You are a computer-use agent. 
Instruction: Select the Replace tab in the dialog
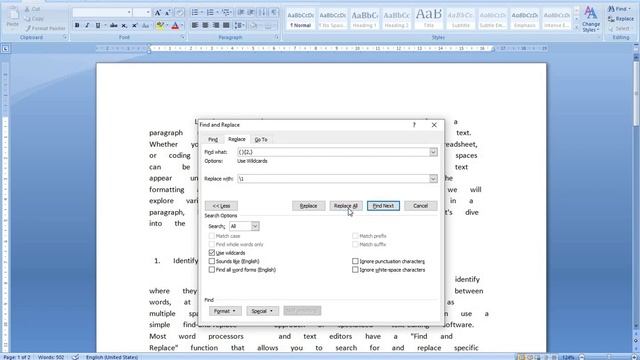[237, 139]
